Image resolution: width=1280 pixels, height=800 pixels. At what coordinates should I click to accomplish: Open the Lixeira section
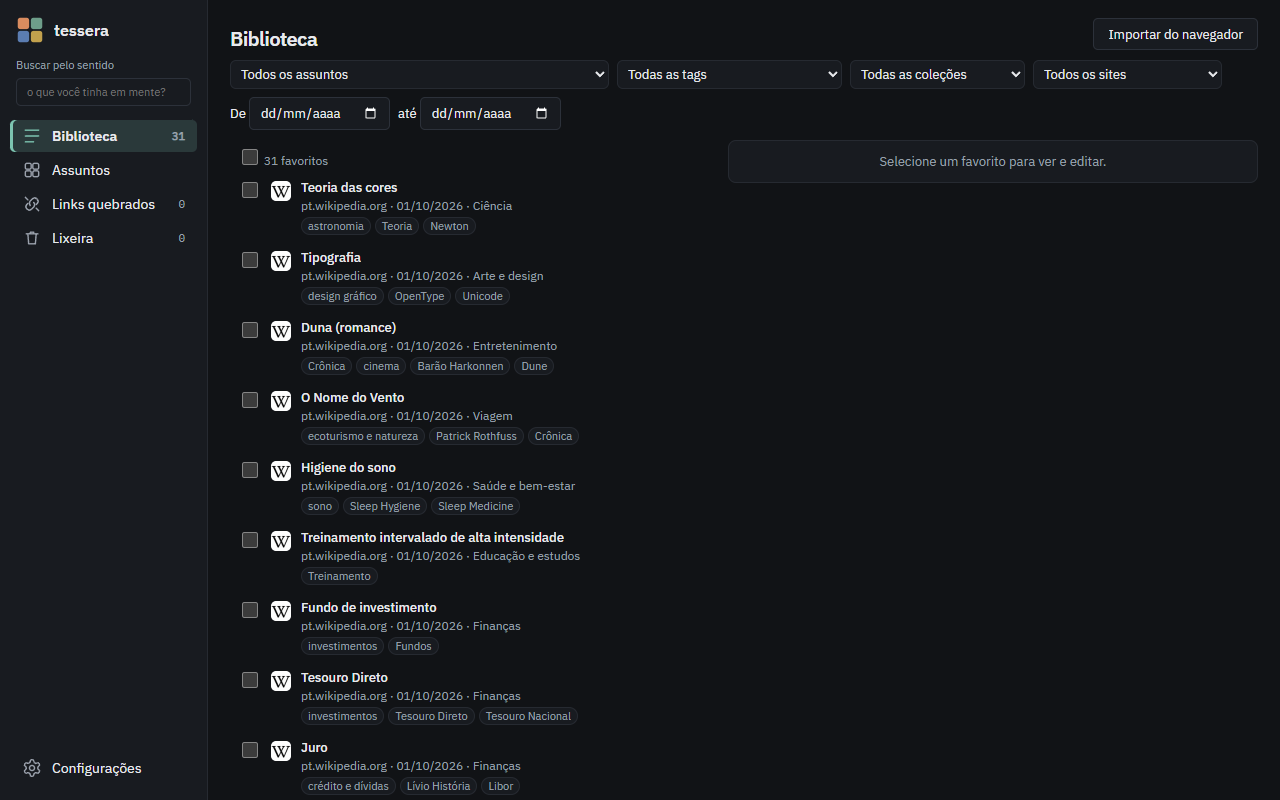coord(104,238)
